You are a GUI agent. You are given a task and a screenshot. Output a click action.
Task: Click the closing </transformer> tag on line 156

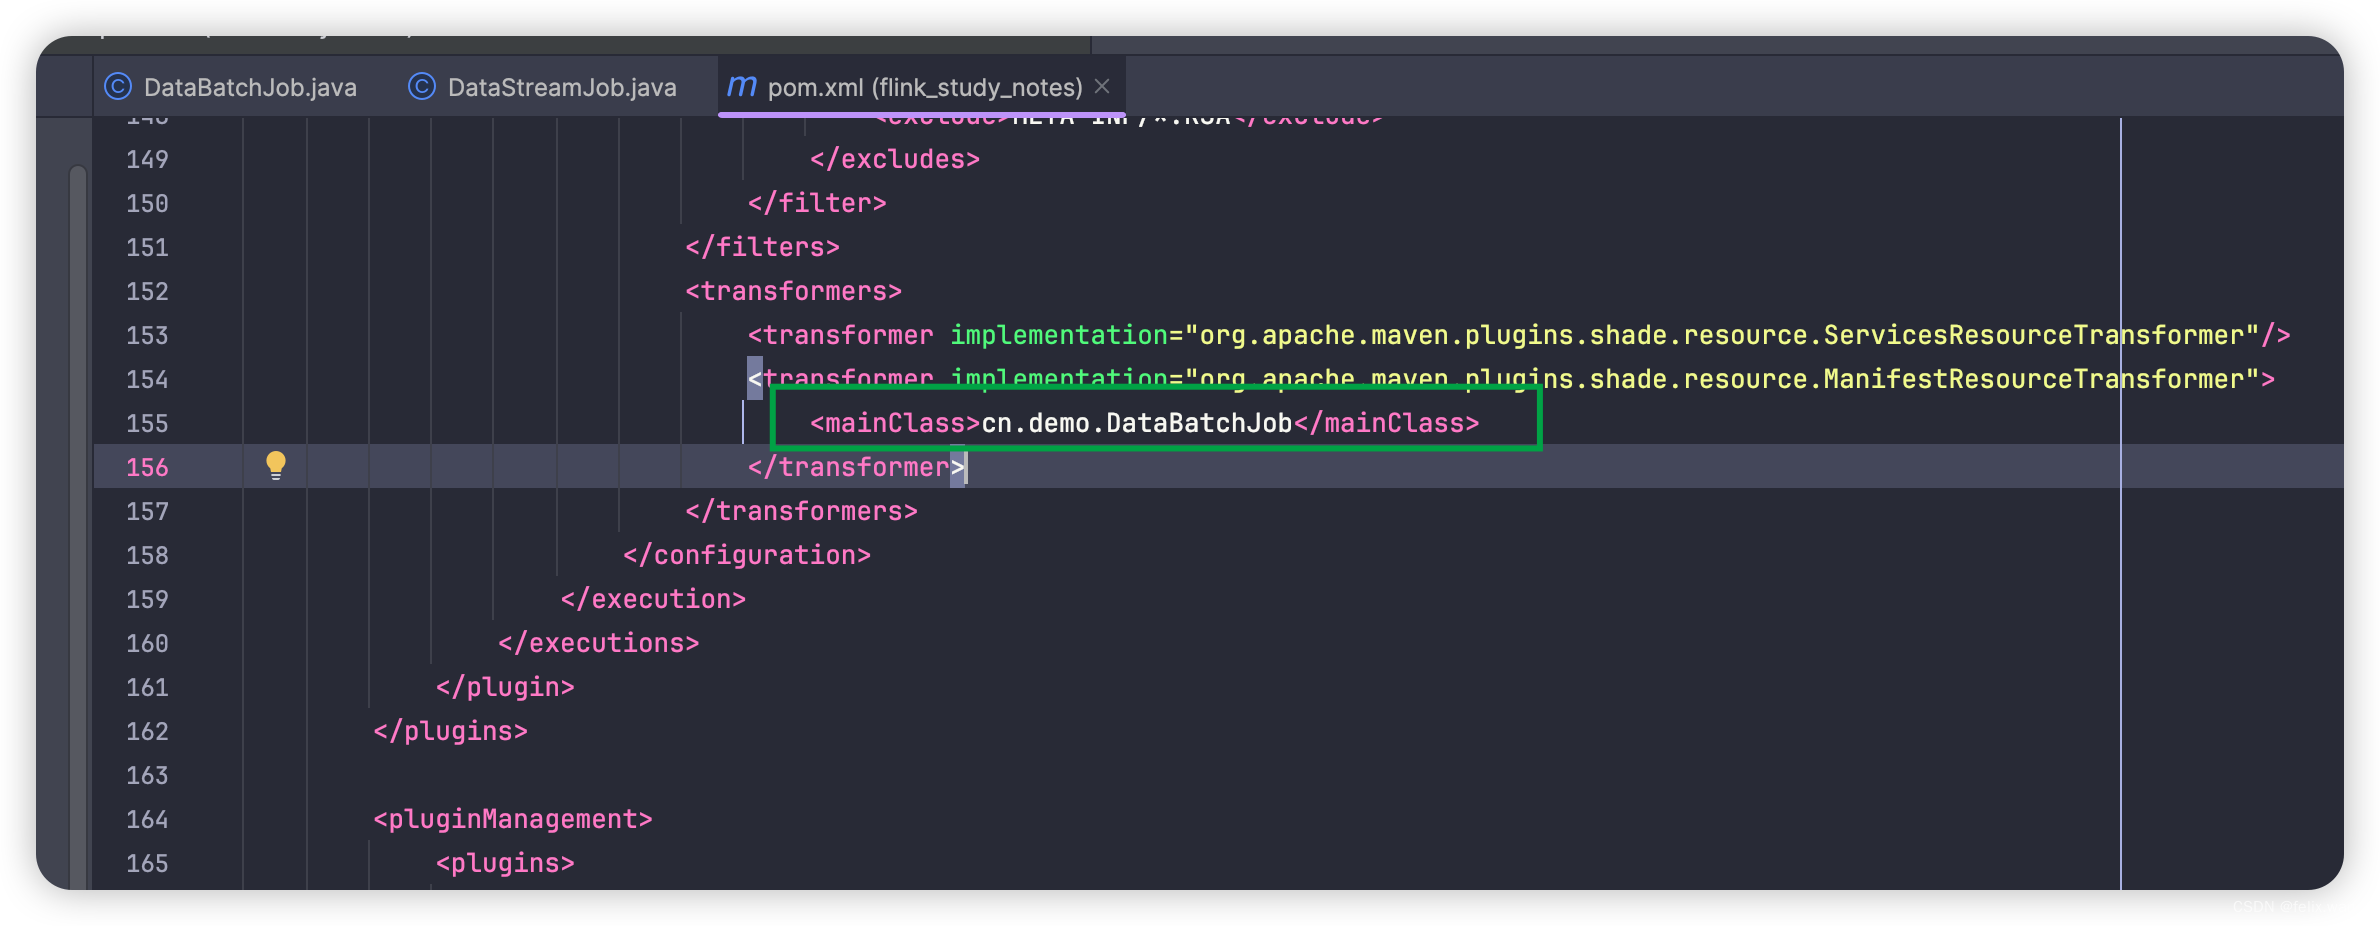point(856,467)
